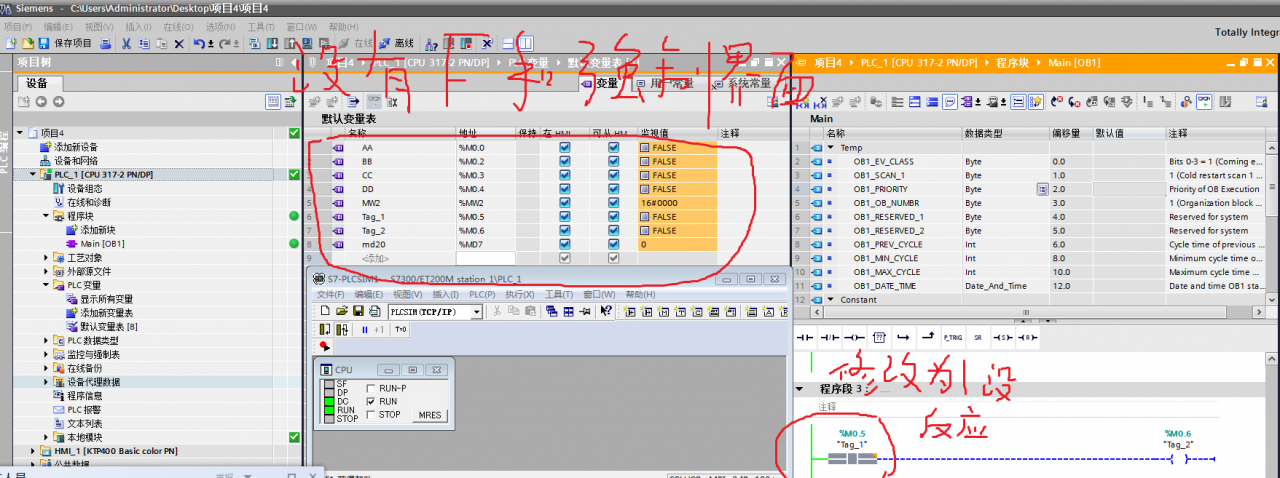Click the monitor value FALSE for tag AA

pyautogui.click(x=677, y=147)
